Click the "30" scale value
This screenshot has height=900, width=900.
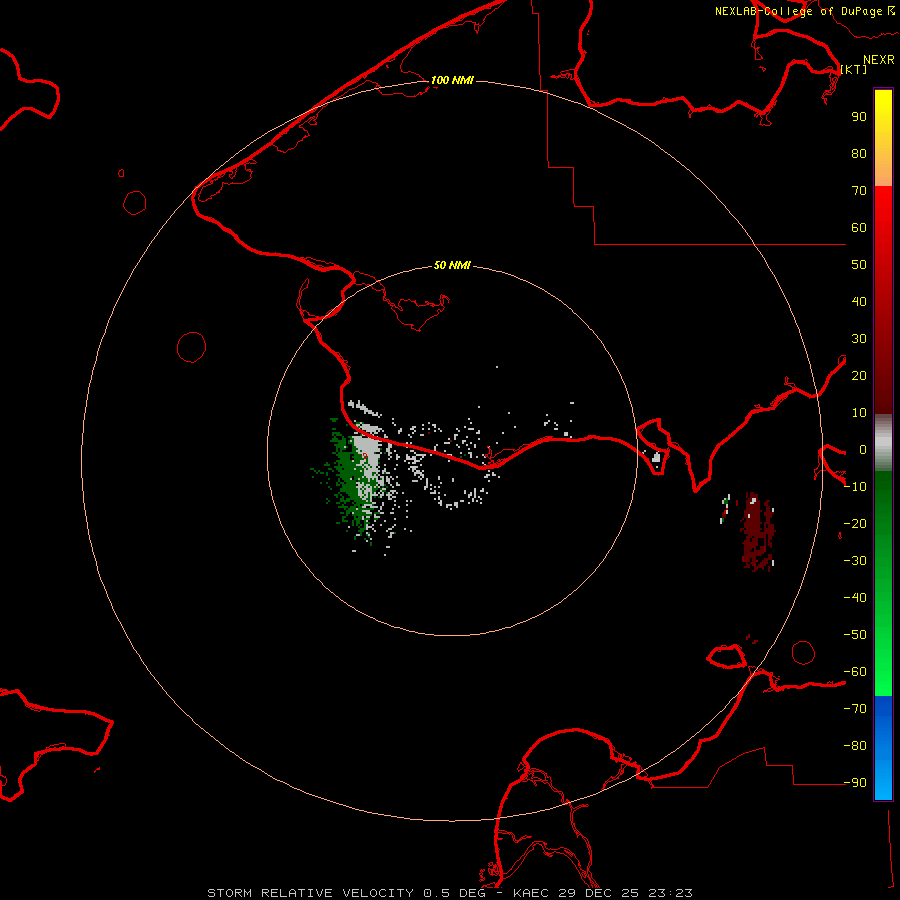[859, 339]
